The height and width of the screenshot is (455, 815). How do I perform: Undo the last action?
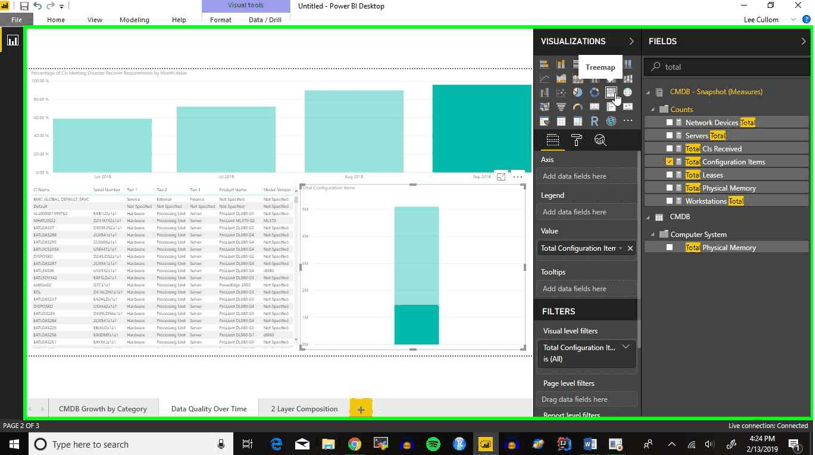click(37, 6)
